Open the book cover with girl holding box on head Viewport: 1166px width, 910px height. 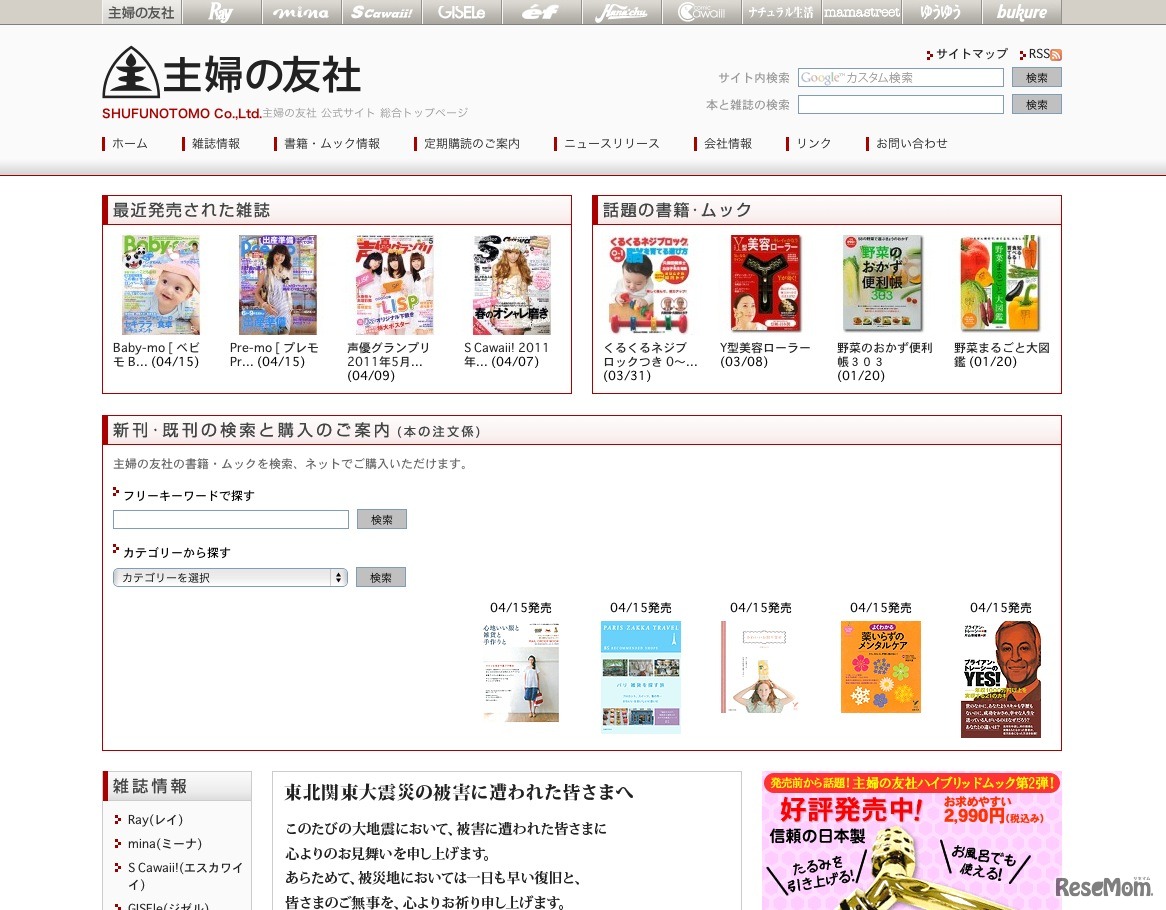click(761, 668)
